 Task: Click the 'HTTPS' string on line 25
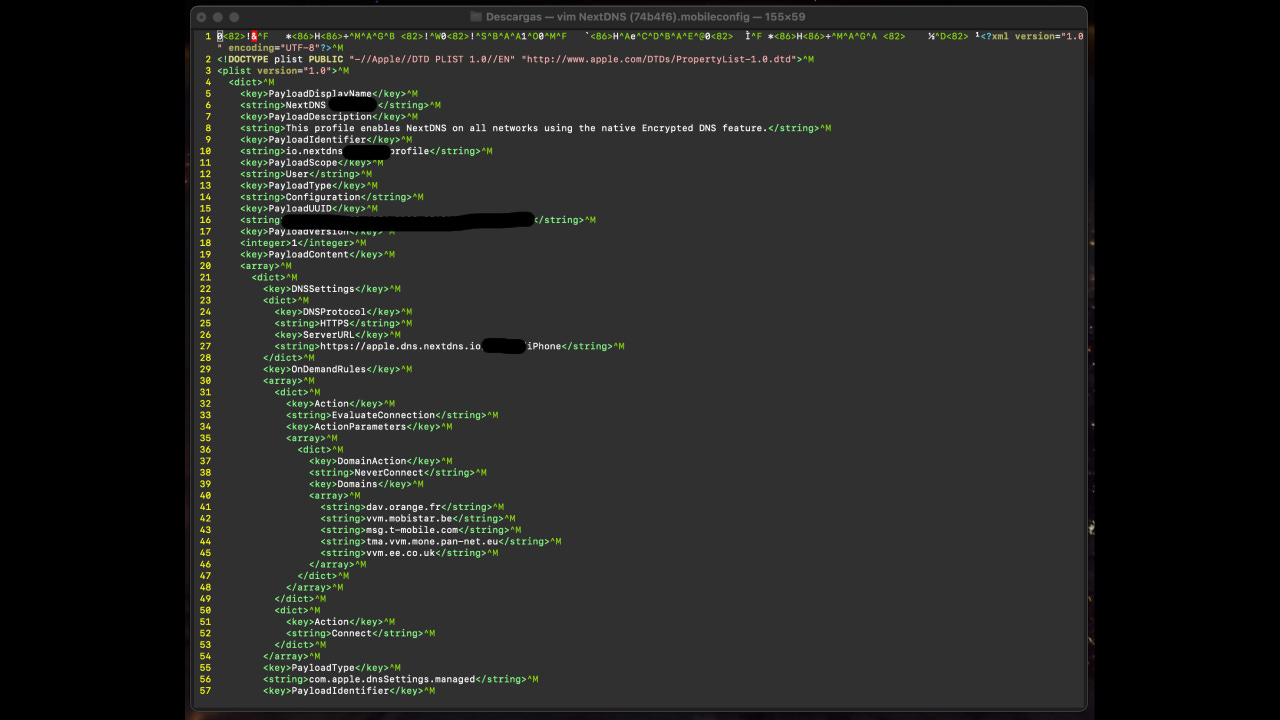coord(335,324)
